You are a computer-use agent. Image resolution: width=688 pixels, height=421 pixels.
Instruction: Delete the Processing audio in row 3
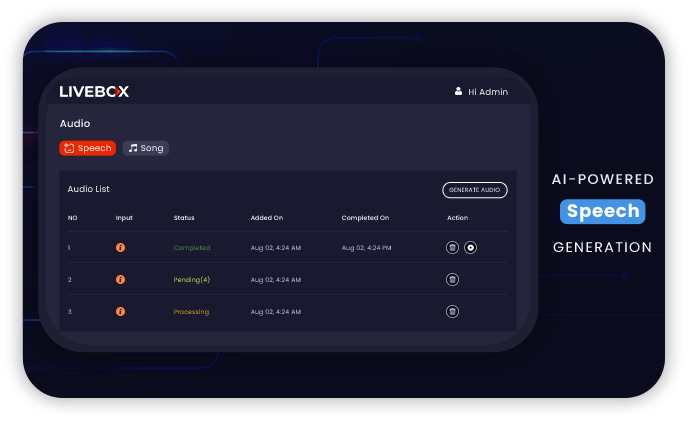click(452, 311)
